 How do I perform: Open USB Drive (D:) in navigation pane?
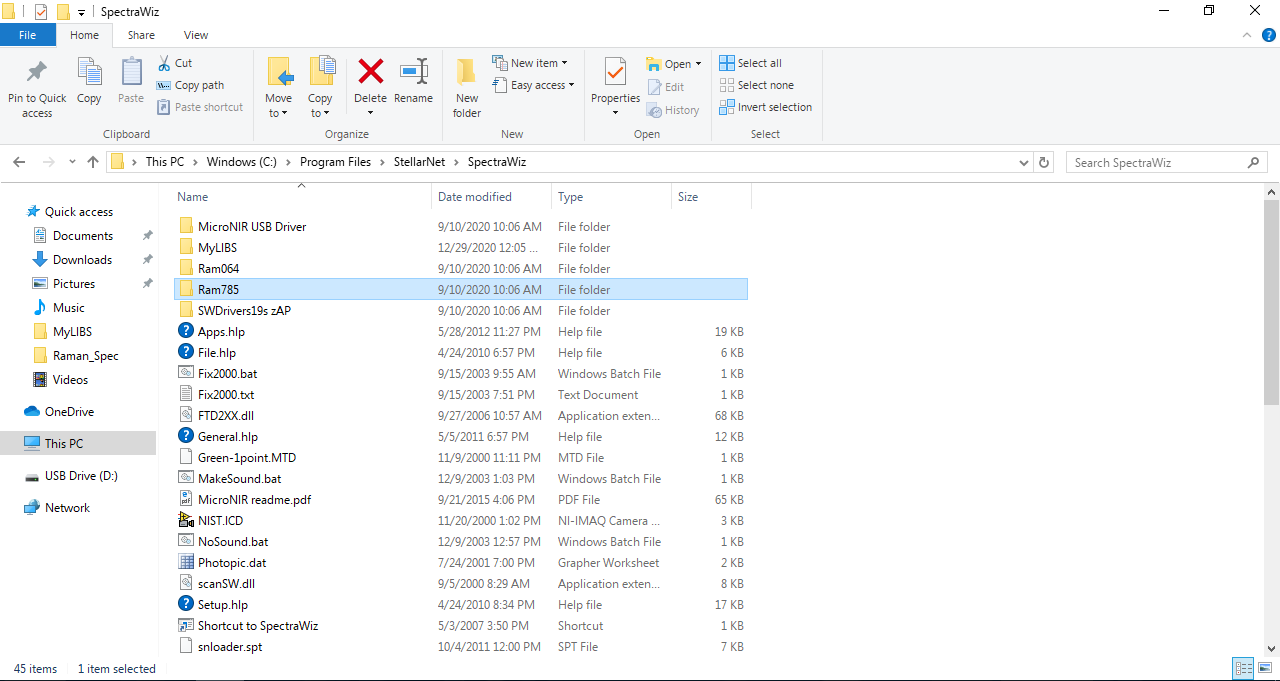pyautogui.click(x=81, y=476)
